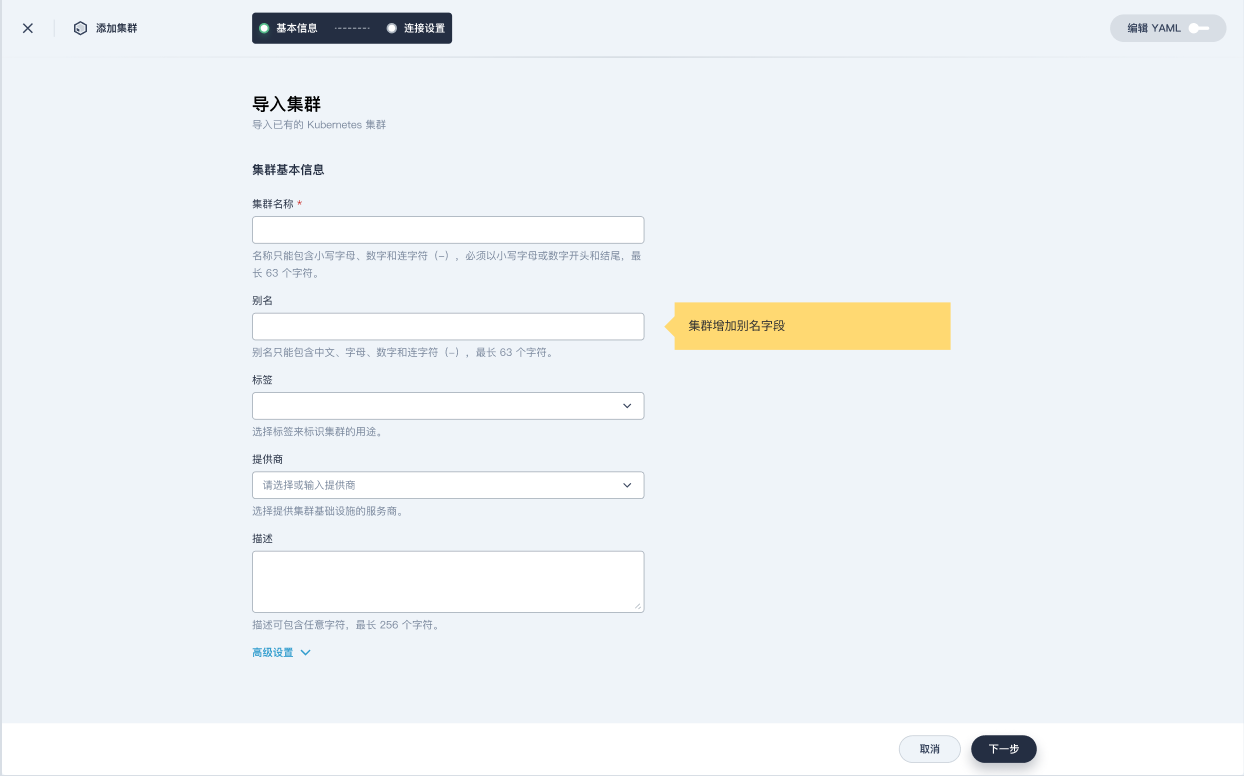Image resolution: width=1244 pixels, height=776 pixels.
Task: Focus the 别名 input field
Action: (x=448, y=327)
